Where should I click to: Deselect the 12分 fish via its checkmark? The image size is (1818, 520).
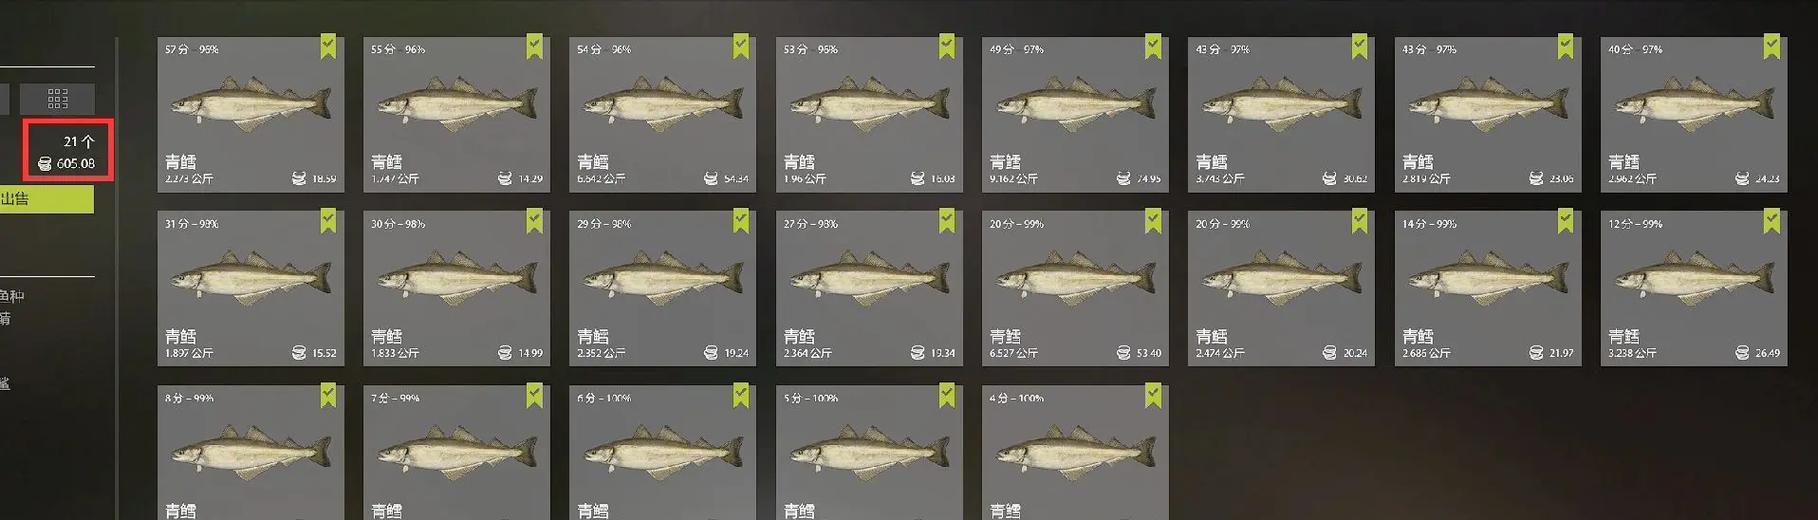coord(1772,221)
